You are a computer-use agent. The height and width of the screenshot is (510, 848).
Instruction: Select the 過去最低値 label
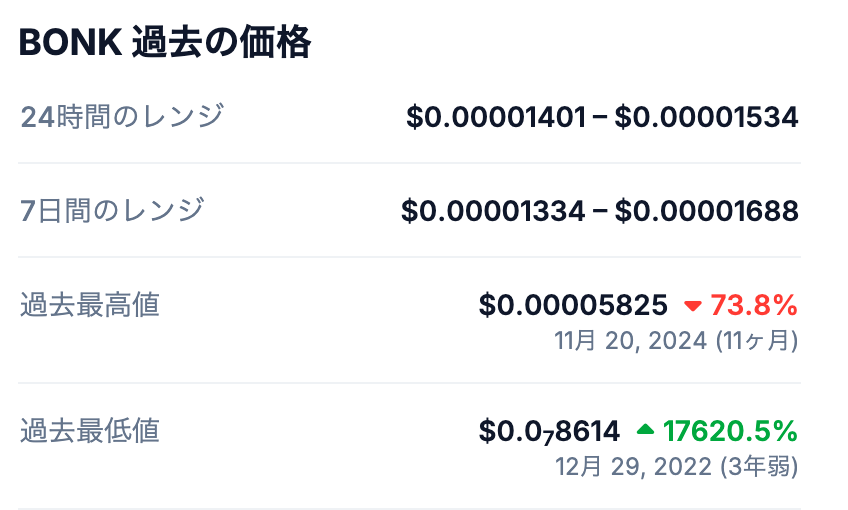tap(90, 430)
